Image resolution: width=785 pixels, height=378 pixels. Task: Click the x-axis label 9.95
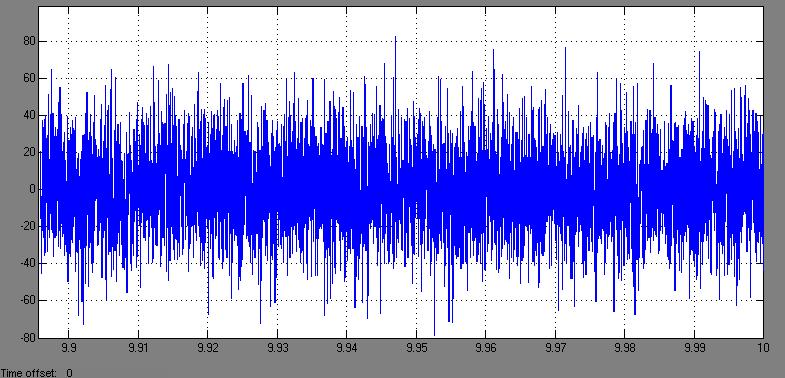point(416,347)
